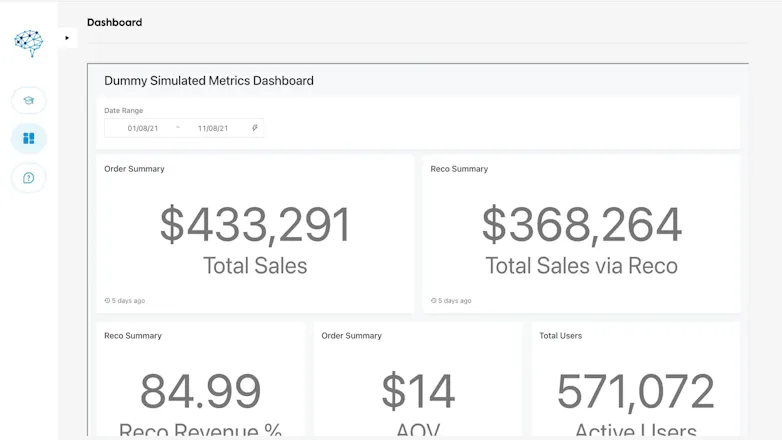Click the Total Users card title
The height and width of the screenshot is (440, 782).
[x=561, y=336]
